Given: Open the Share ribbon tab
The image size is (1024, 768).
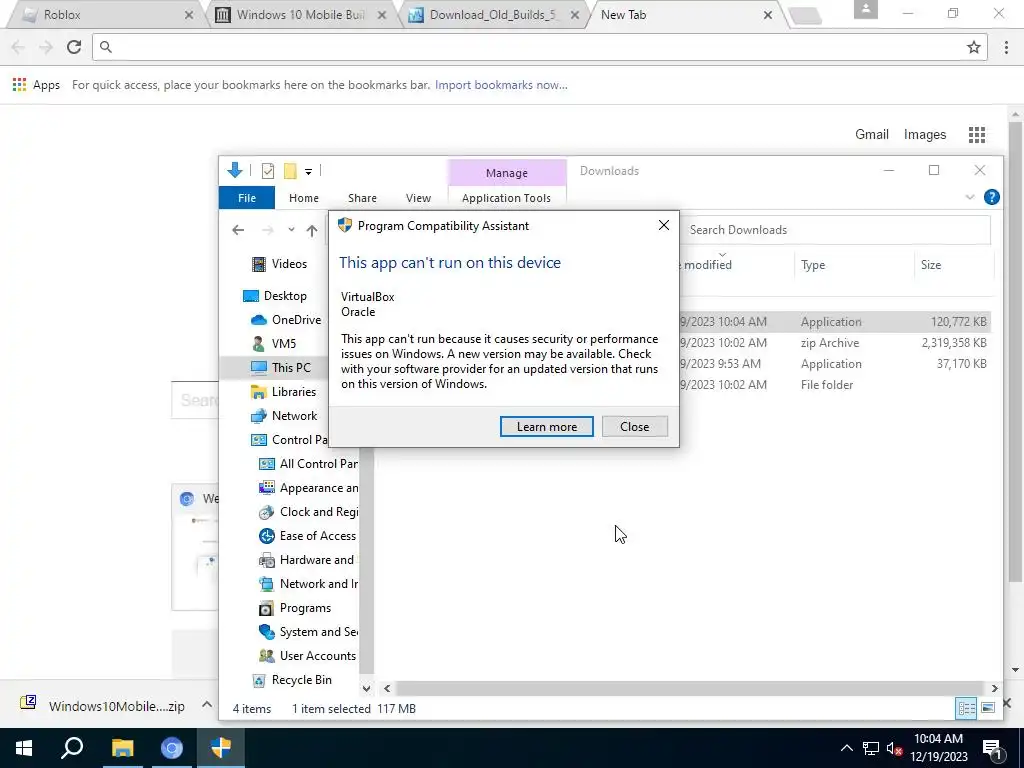Looking at the screenshot, I should [x=362, y=198].
